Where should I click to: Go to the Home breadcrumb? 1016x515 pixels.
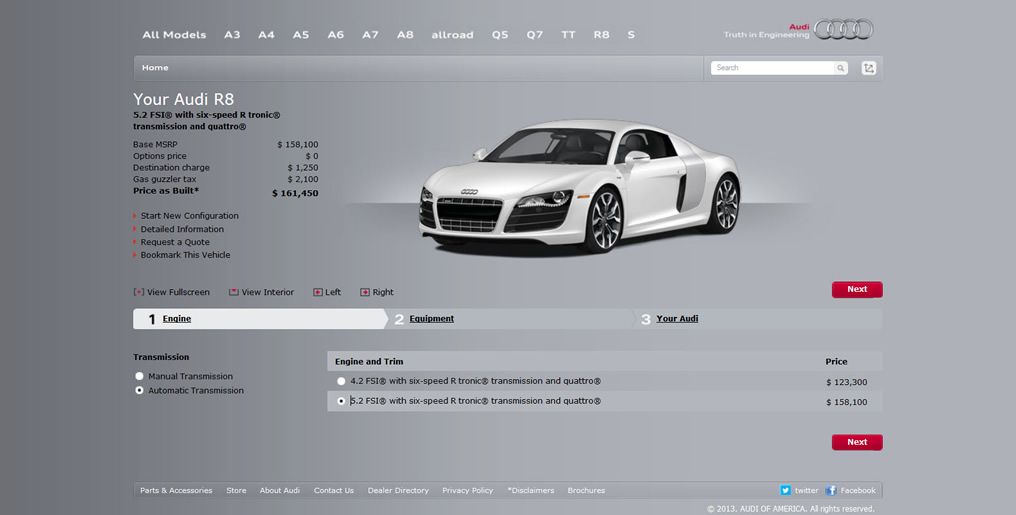tap(155, 68)
